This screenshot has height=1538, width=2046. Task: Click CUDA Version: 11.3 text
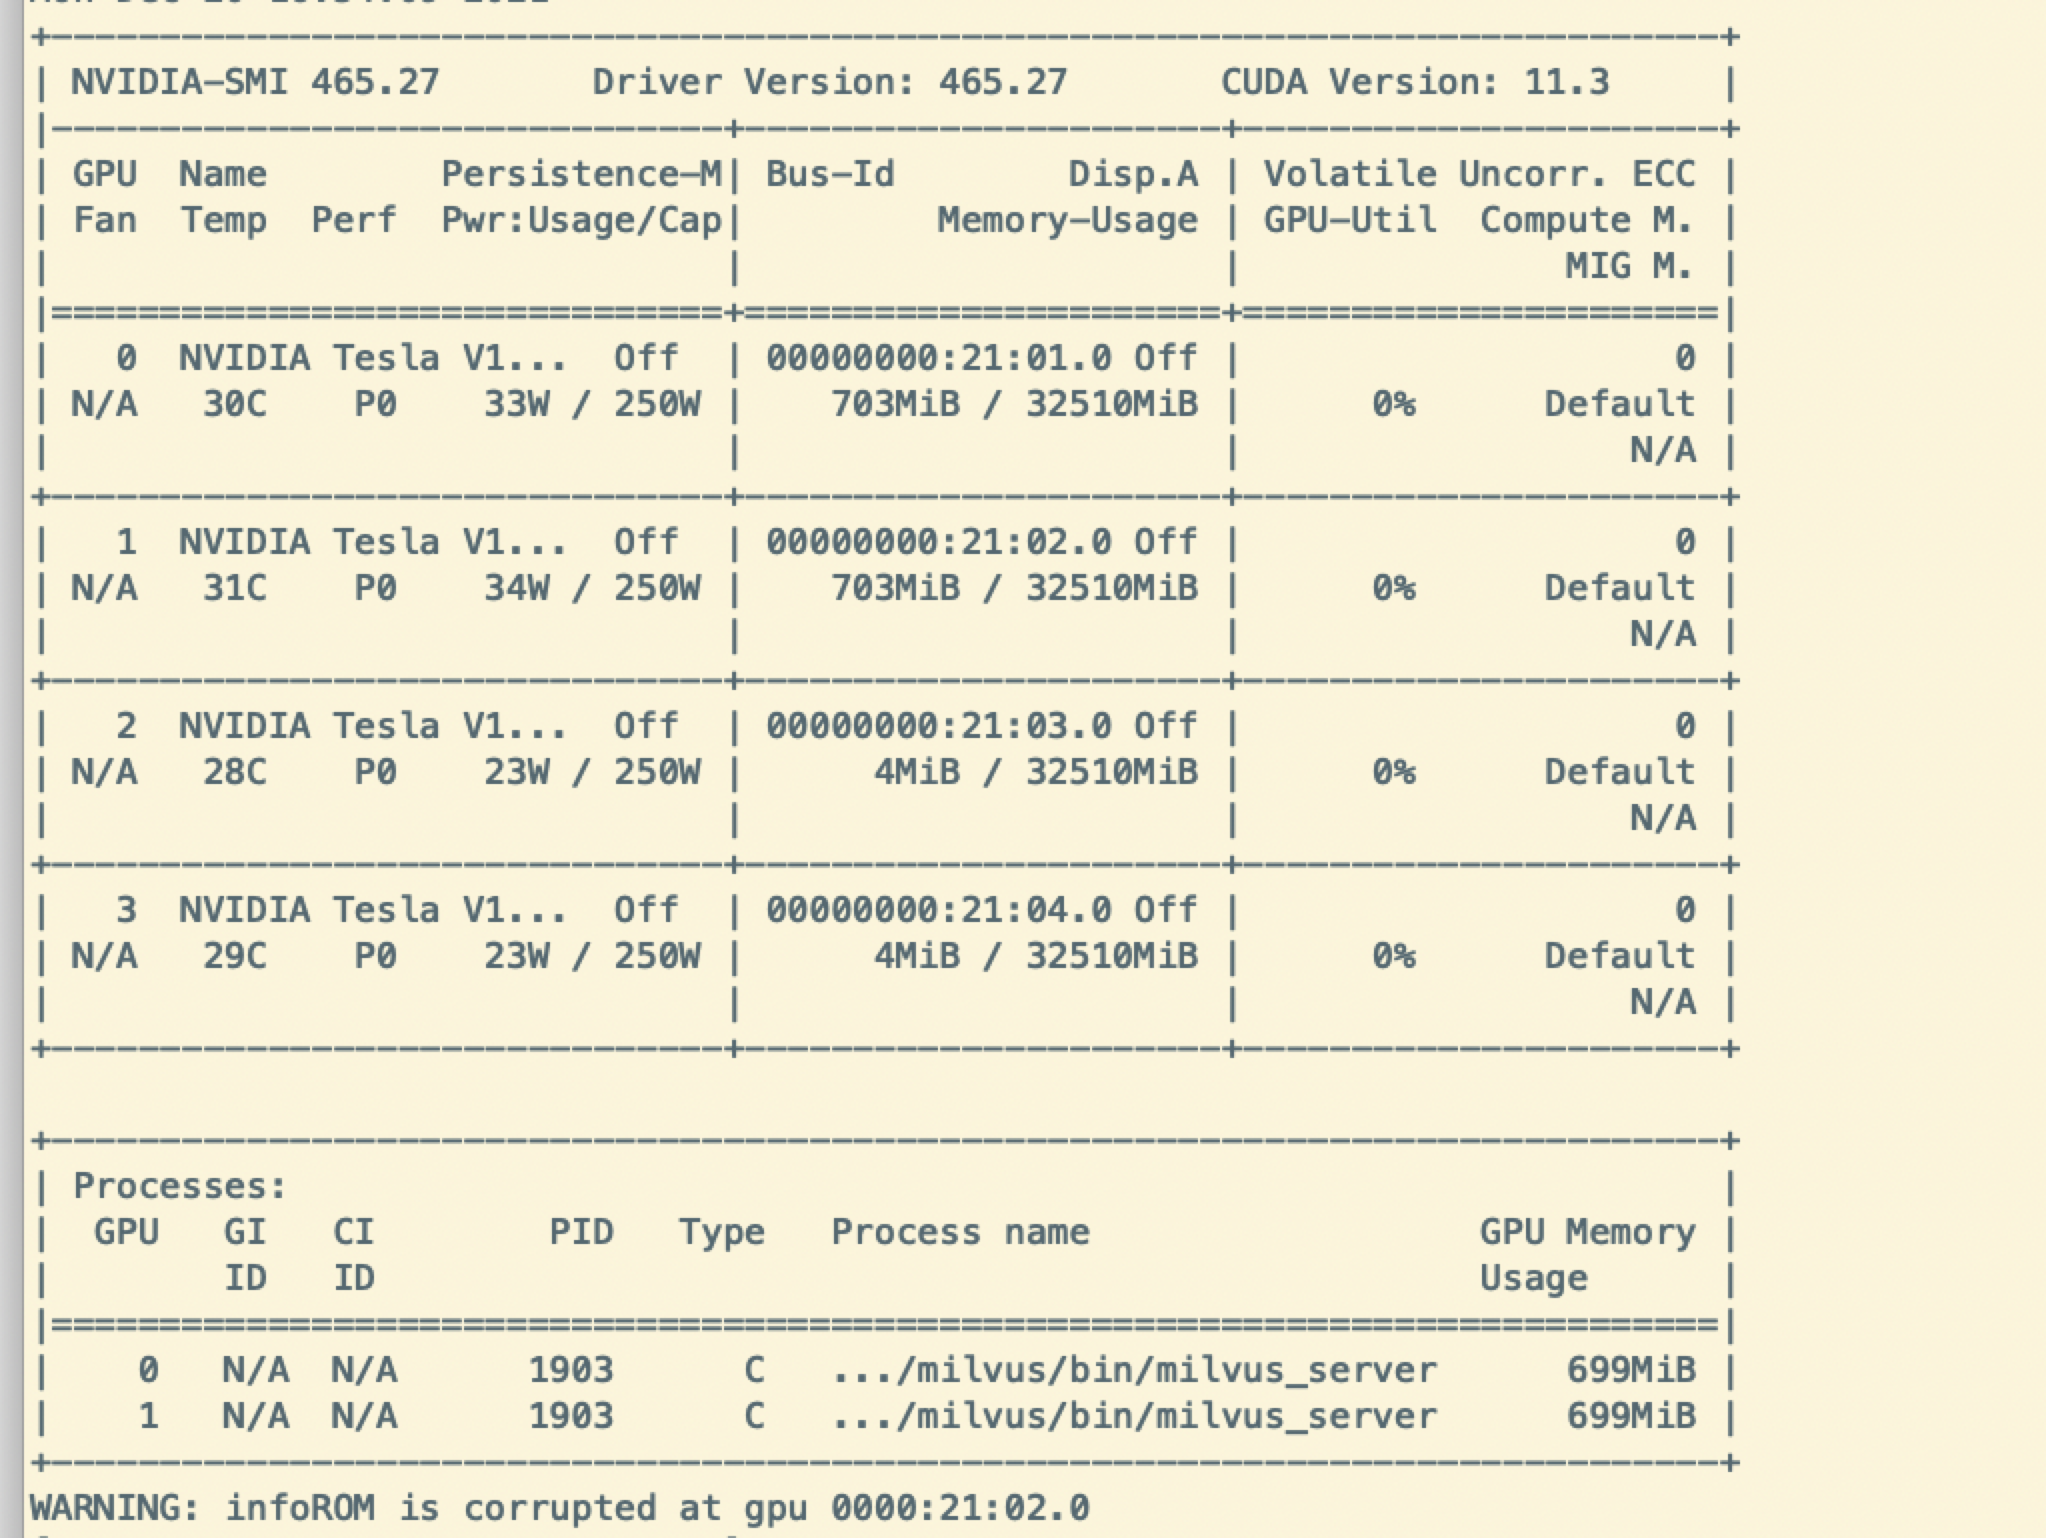click(x=1415, y=82)
